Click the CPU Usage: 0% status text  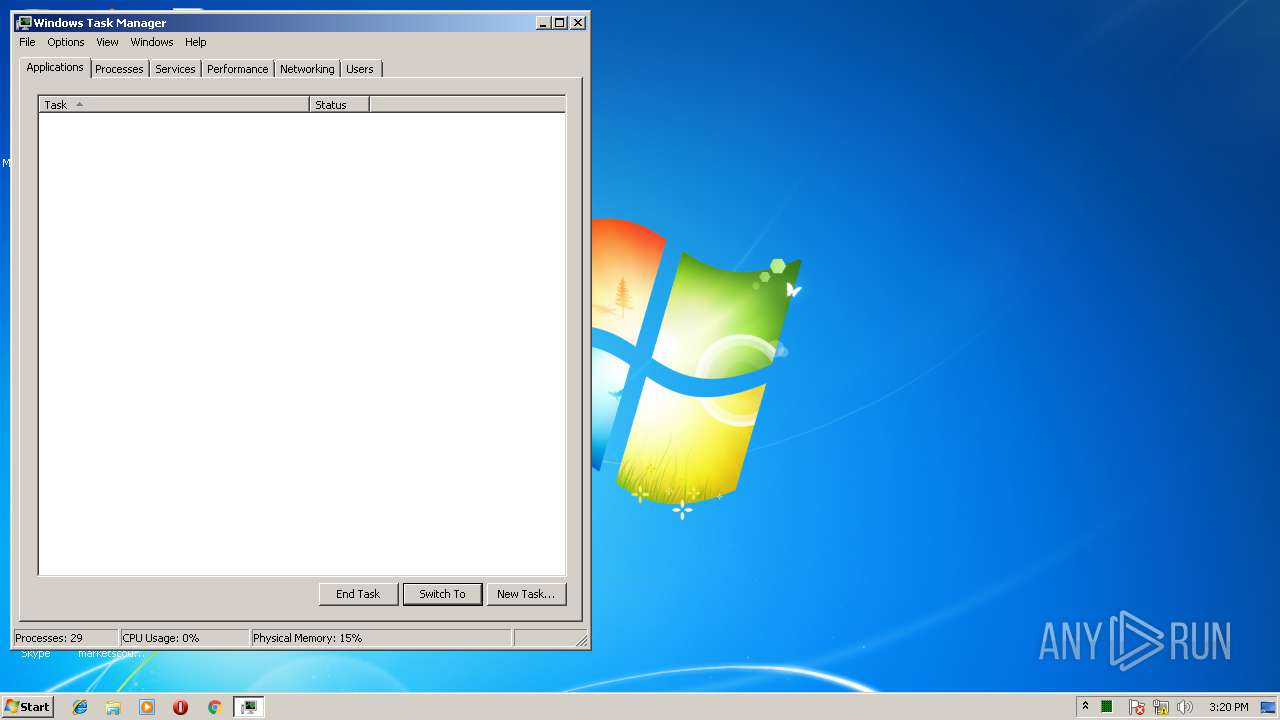coord(161,638)
